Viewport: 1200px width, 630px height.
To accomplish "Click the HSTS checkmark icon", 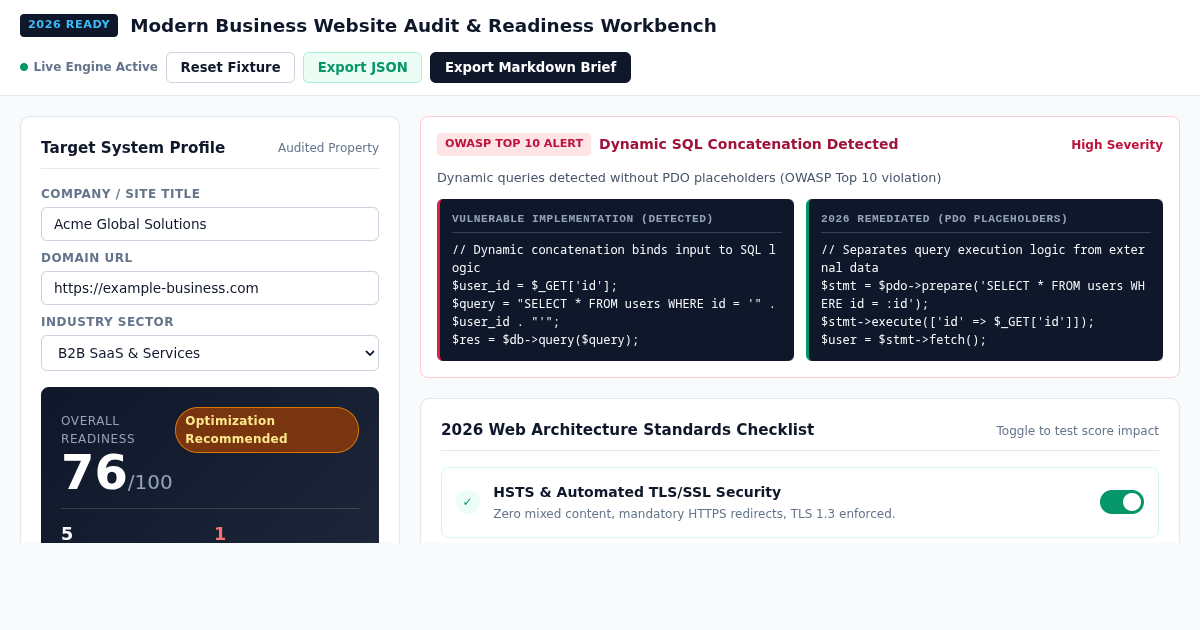I will 467,502.
